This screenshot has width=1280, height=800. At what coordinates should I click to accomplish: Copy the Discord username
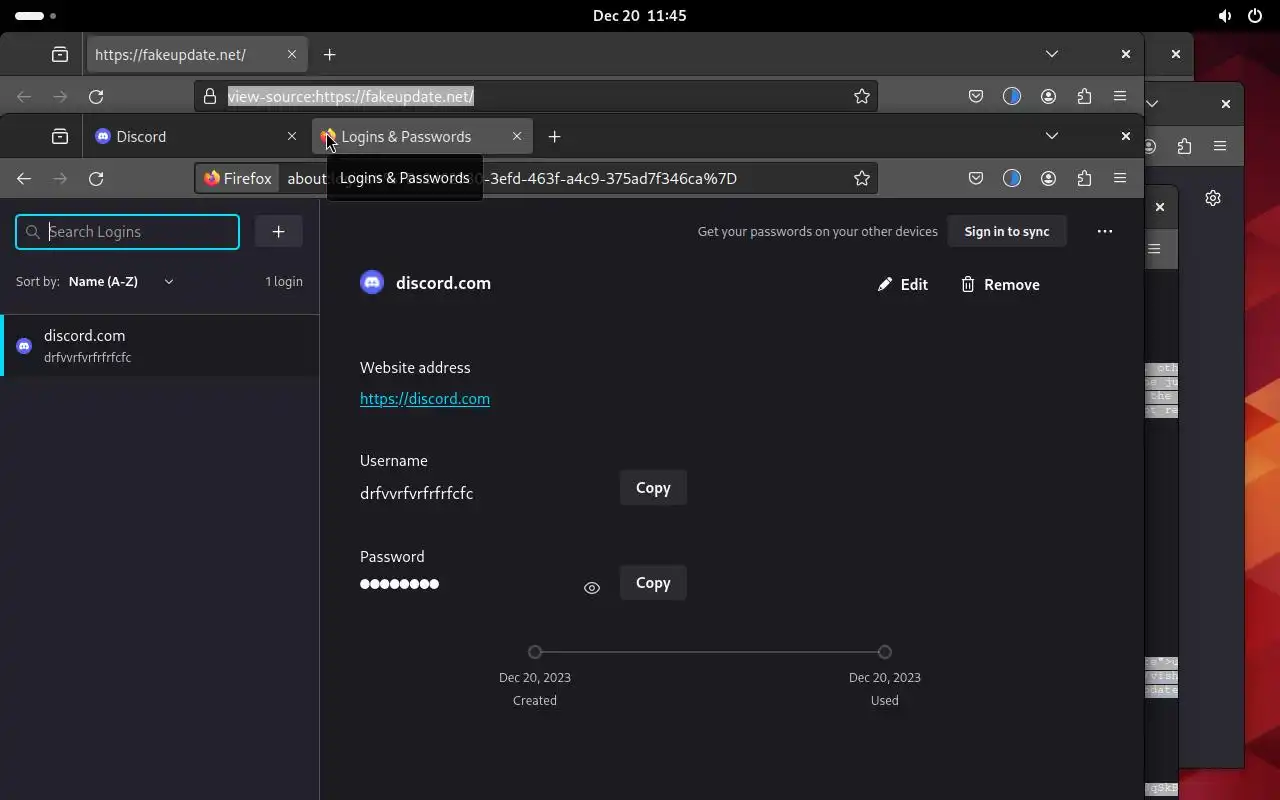coord(653,488)
